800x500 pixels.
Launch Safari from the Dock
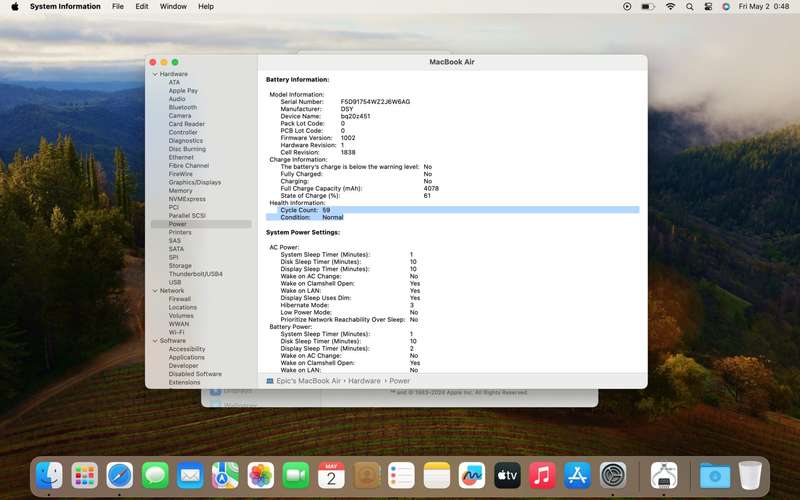(x=120, y=476)
